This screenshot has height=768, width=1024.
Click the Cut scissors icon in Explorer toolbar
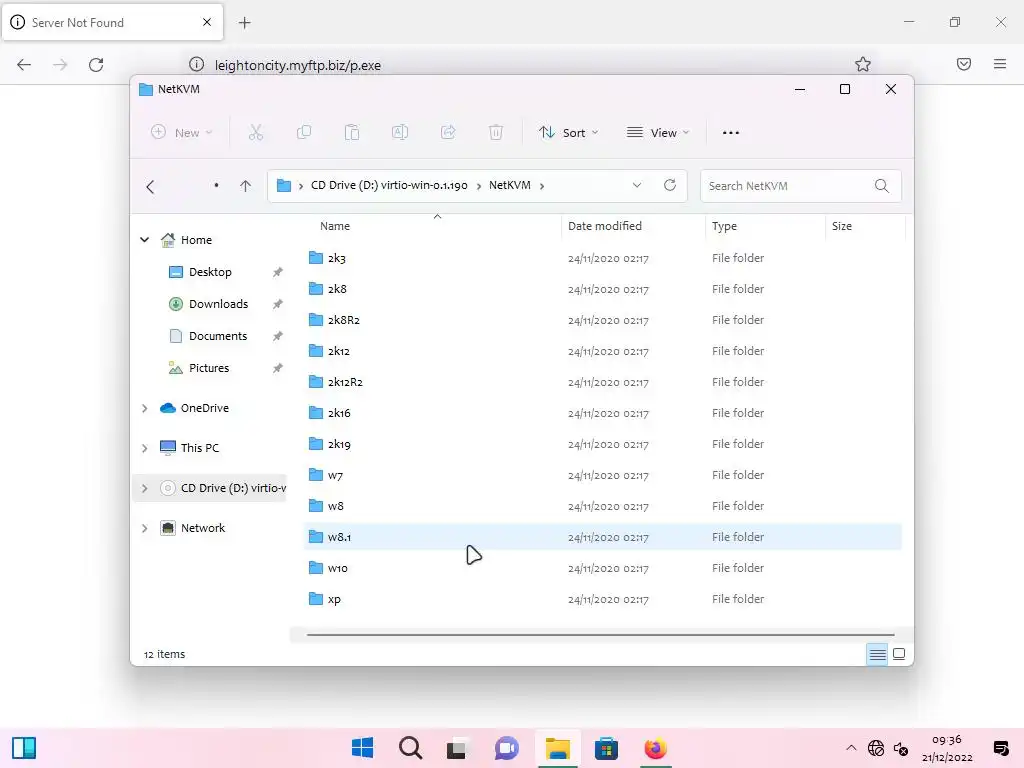click(x=255, y=133)
